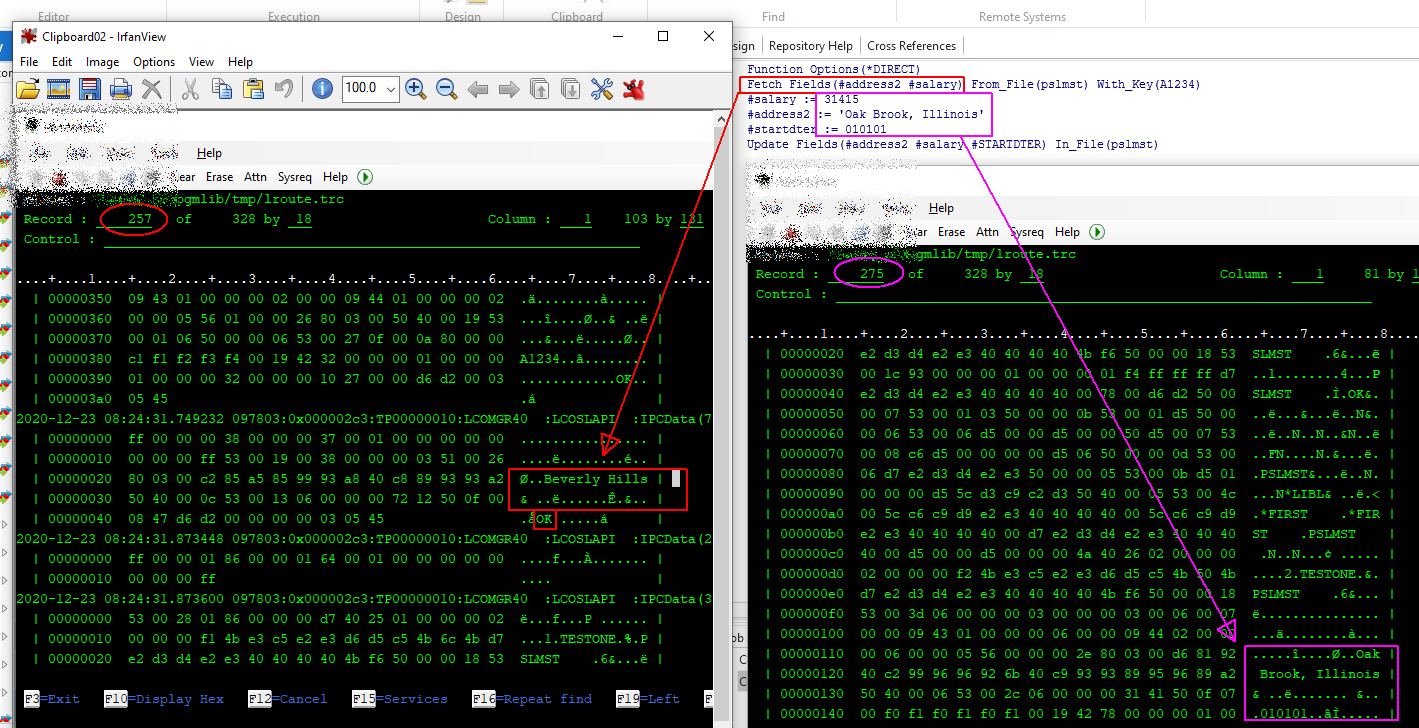Click the 'Update Fields' code line
This screenshot has width=1419, height=728.
[x=952, y=145]
